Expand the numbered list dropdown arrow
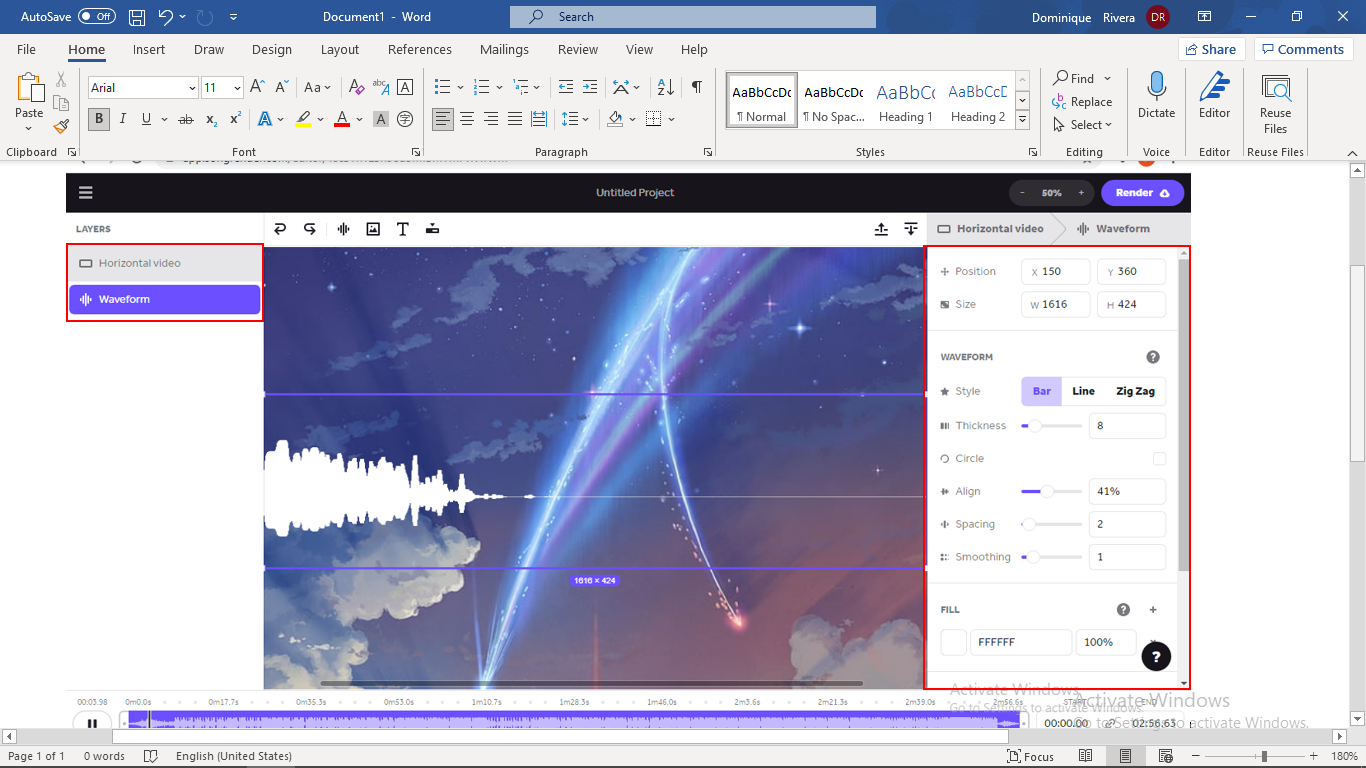The image size is (1366, 768). coord(498,88)
